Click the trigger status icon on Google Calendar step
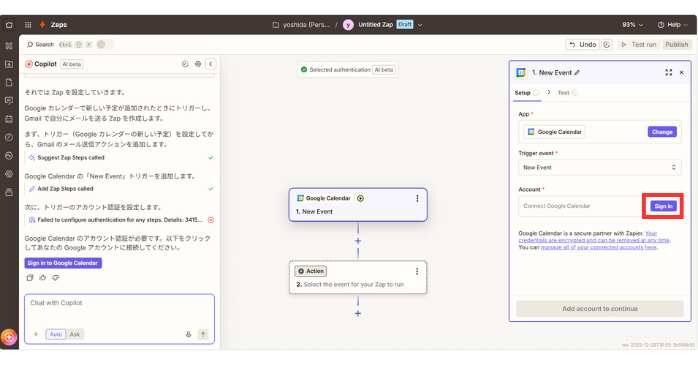Image resolution: width=698 pixels, height=365 pixels. 361,199
